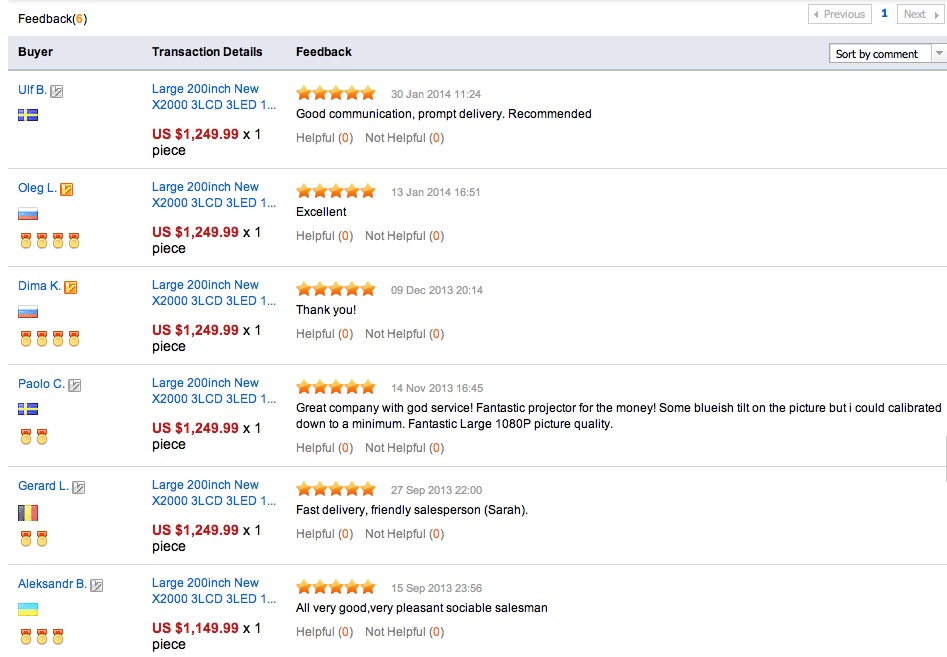Open buyer profile Ulf B.

pos(32,90)
